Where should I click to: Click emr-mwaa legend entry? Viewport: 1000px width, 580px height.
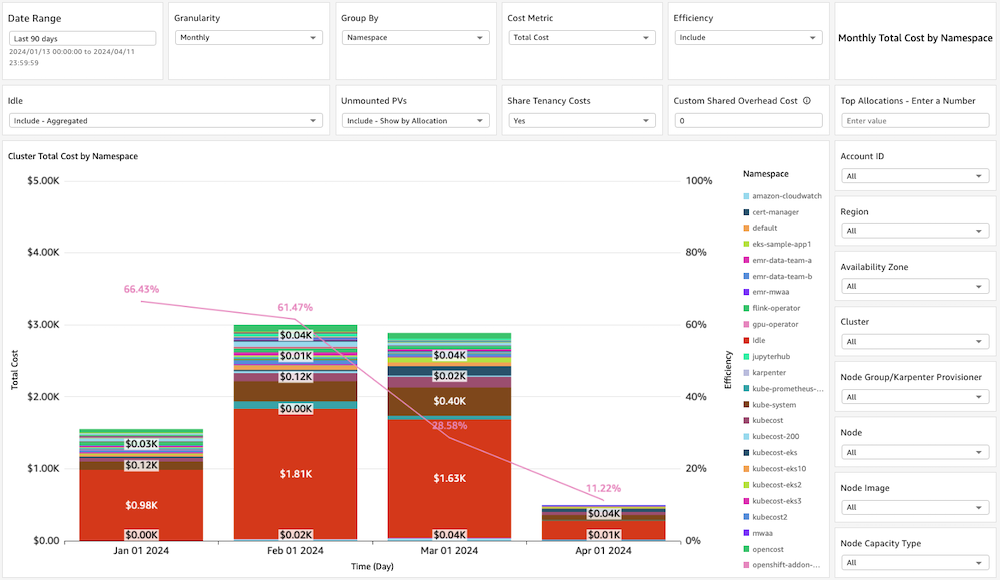(x=766, y=292)
